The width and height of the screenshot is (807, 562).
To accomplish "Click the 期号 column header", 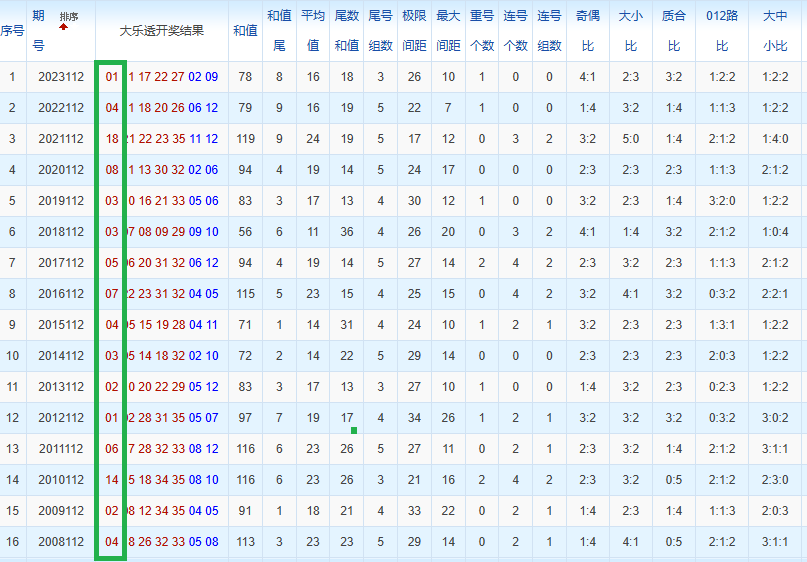I will (x=38, y=30).
